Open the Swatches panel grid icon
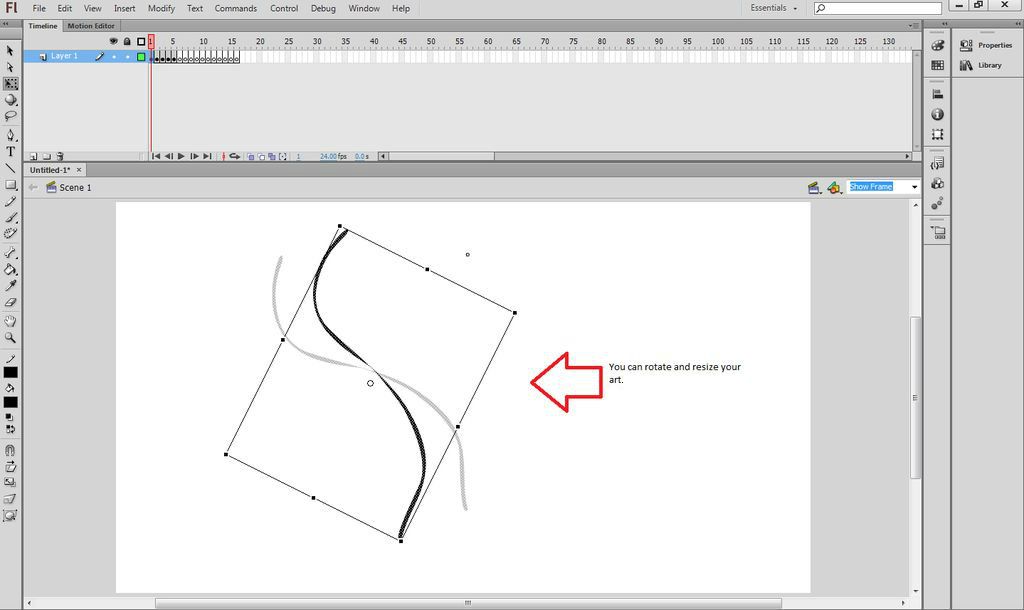Image resolution: width=1024 pixels, height=610 pixels. [x=937, y=65]
